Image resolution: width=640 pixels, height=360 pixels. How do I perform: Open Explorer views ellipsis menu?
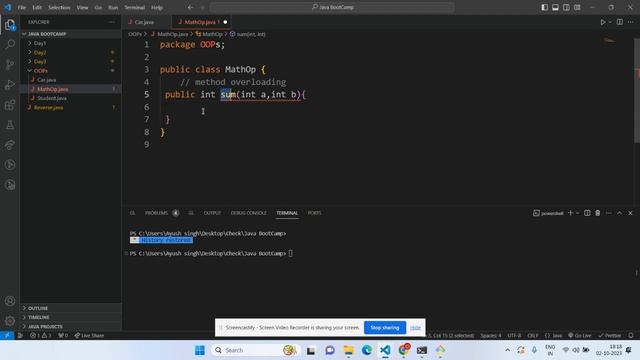(111, 22)
